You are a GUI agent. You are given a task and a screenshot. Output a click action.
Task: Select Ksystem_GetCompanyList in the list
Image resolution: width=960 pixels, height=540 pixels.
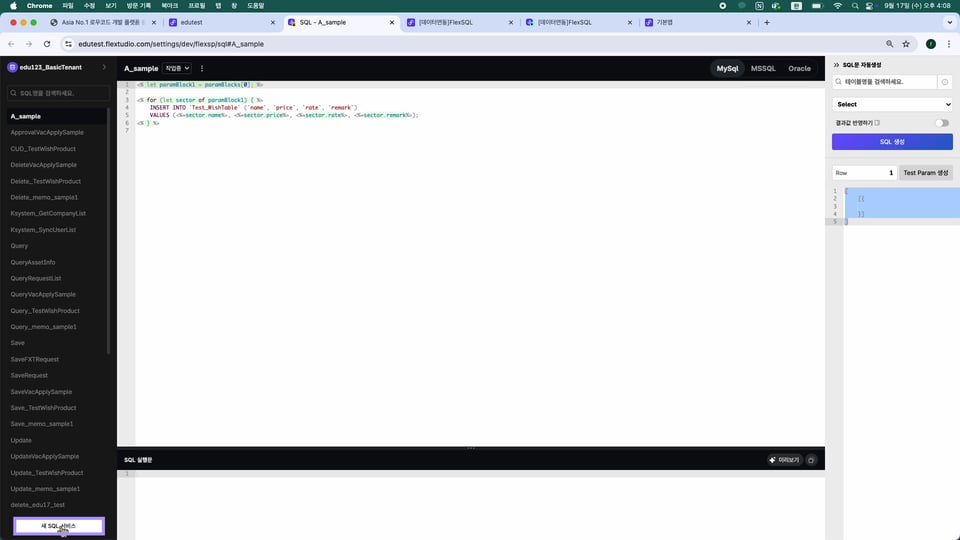[x=48, y=213]
